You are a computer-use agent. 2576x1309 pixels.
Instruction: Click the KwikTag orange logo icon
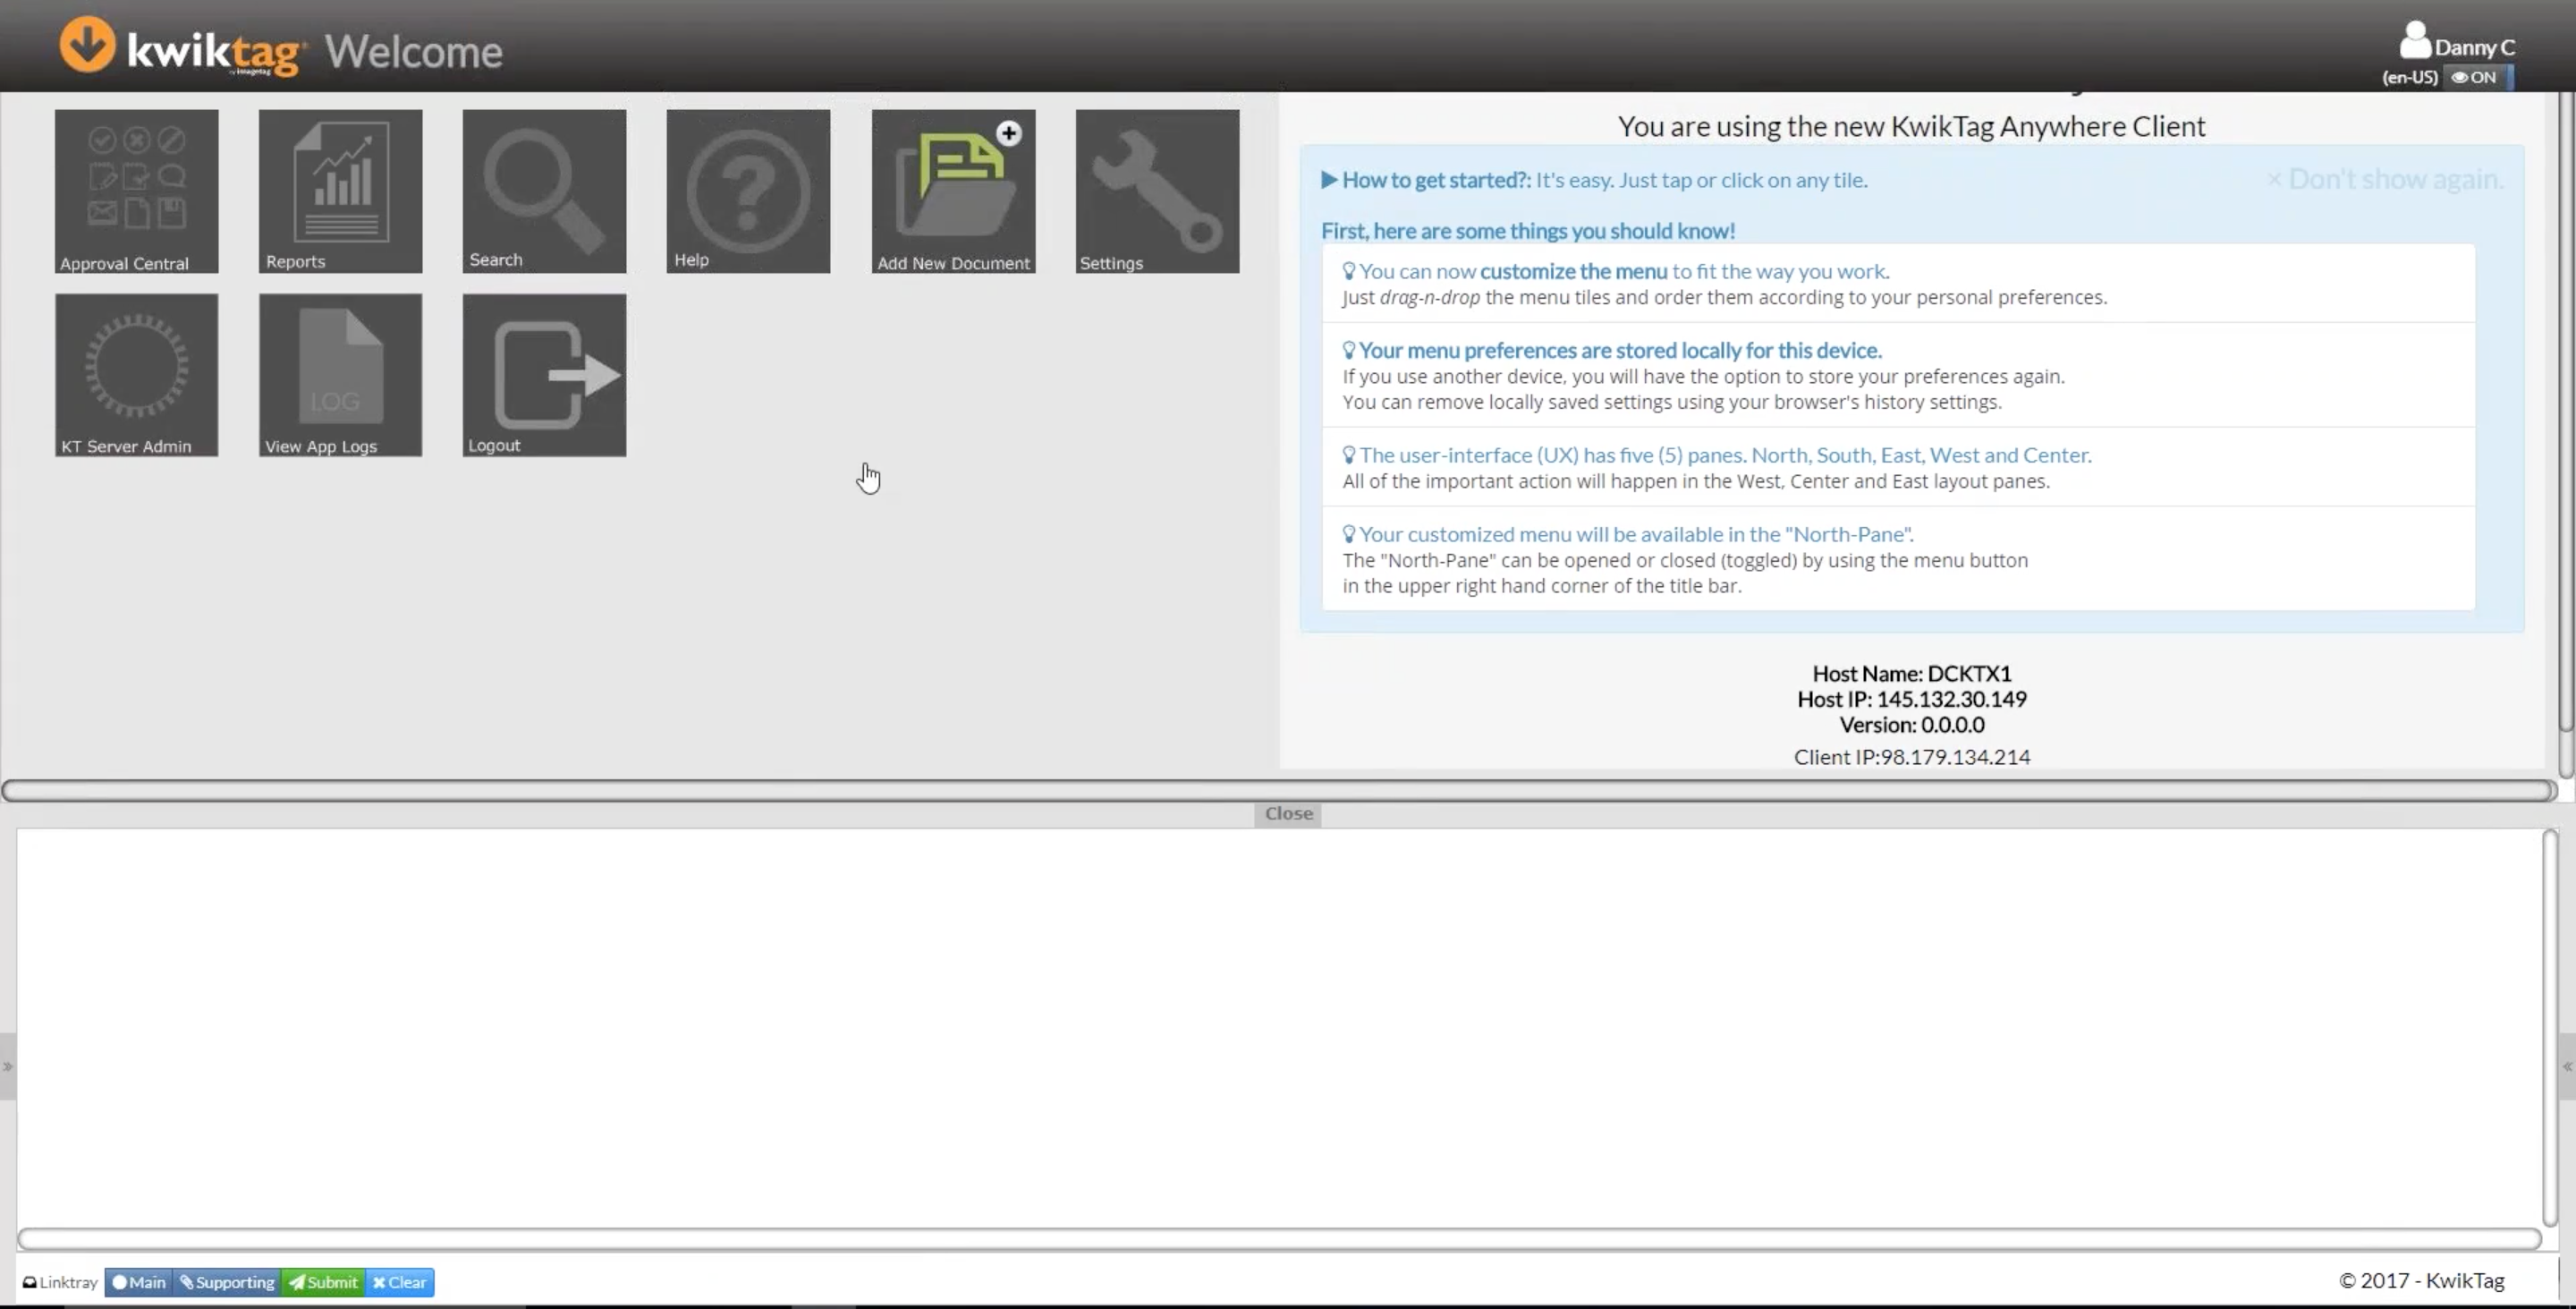pos(87,45)
